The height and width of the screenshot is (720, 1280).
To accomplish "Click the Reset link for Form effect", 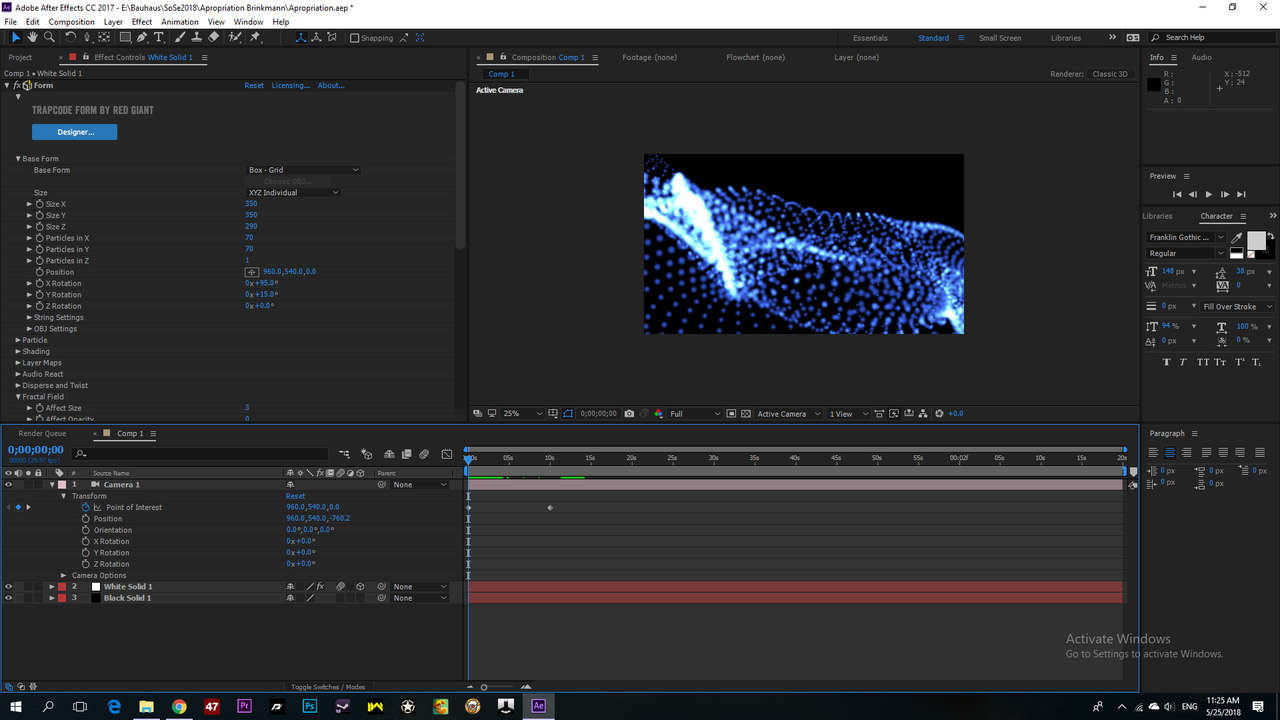I will click(x=254, y=85).
